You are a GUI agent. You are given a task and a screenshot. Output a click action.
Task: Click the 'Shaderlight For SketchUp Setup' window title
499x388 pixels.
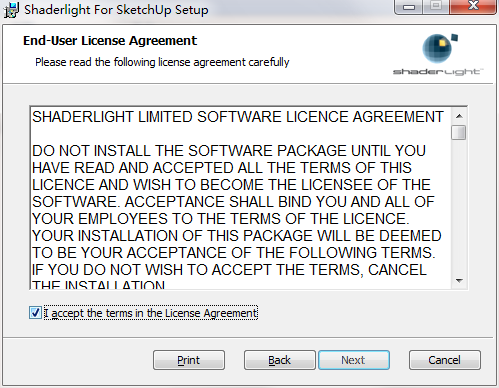click(116, 10)
